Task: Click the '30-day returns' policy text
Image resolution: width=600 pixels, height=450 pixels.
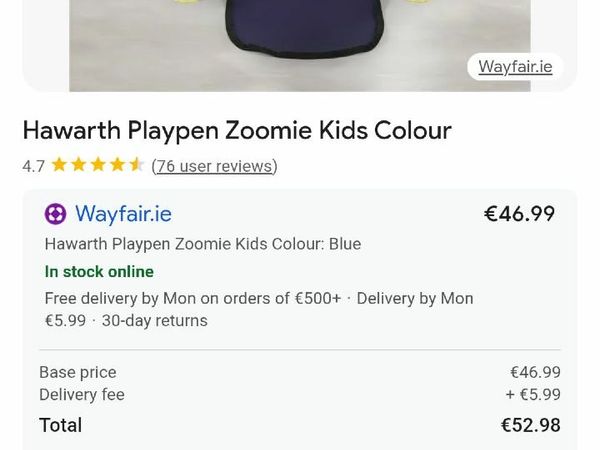Action: (x=155, y=321)
